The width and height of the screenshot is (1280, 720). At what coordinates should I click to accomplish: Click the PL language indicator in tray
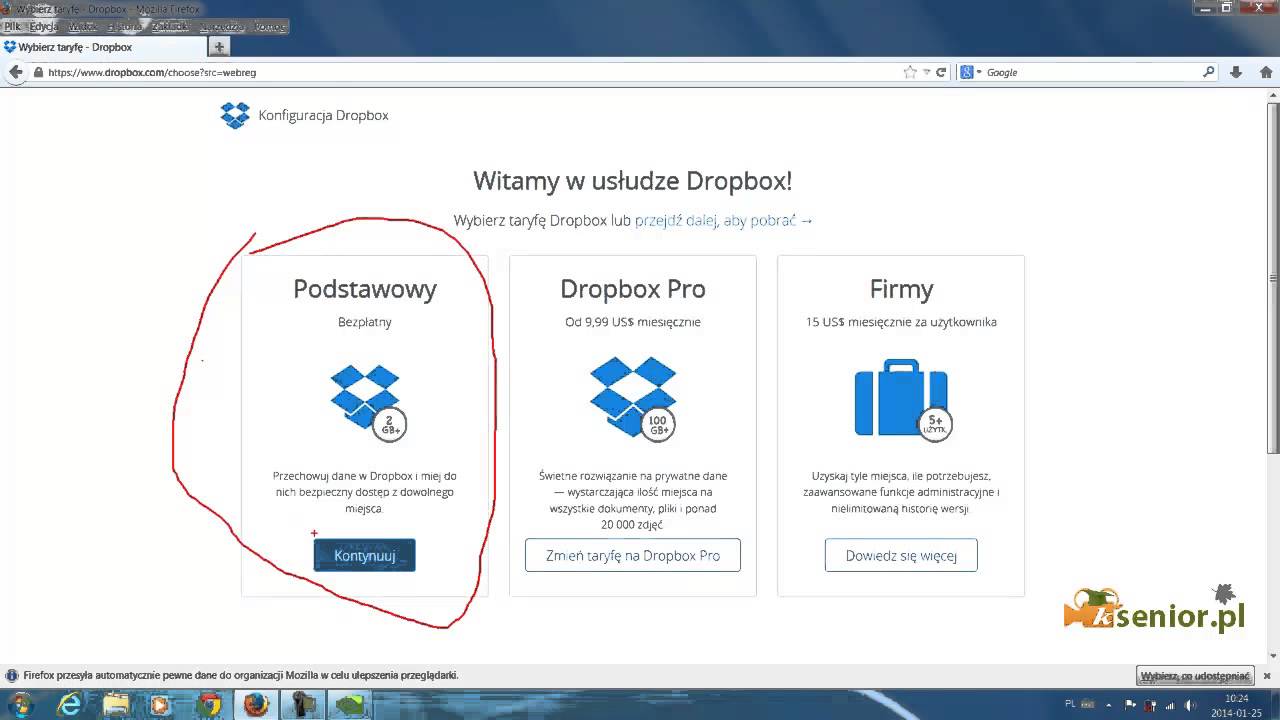[1070, 704]
